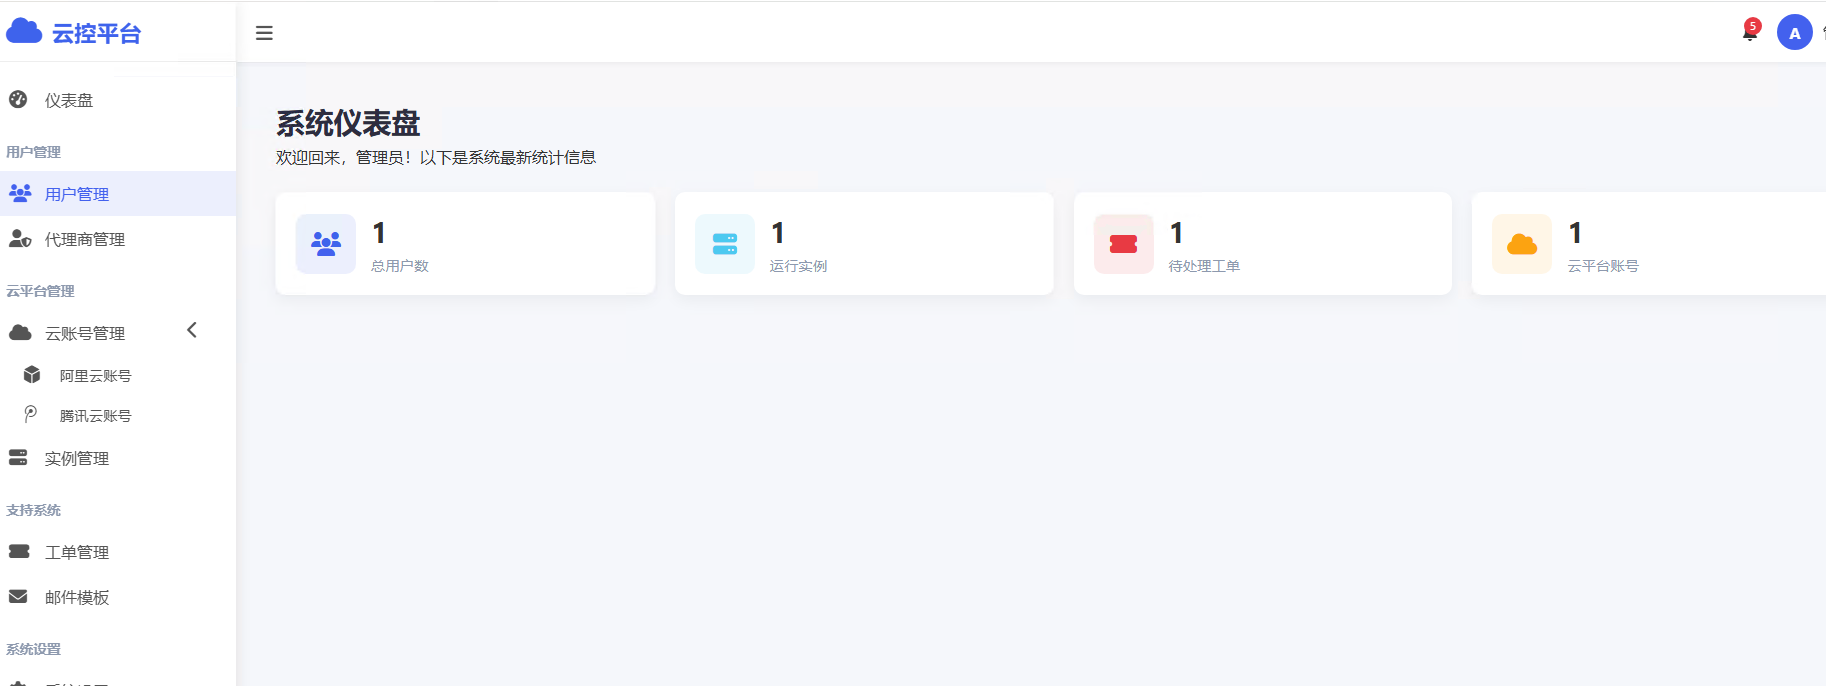1826x686 pixels.
Task: Click the hamburger sidebar toggle icon
Action: pos(264,33)
